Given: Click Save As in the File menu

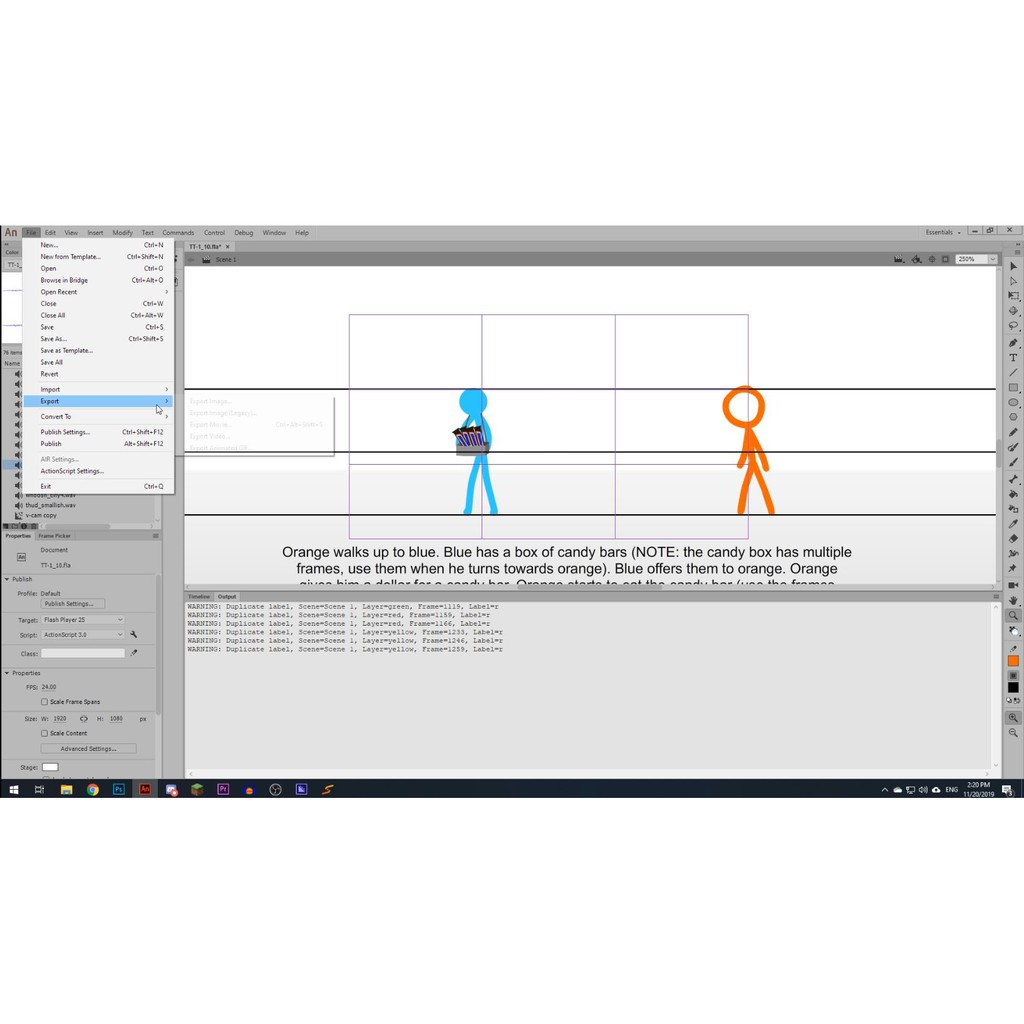Looking at the screenshot, I should point(53,339).
